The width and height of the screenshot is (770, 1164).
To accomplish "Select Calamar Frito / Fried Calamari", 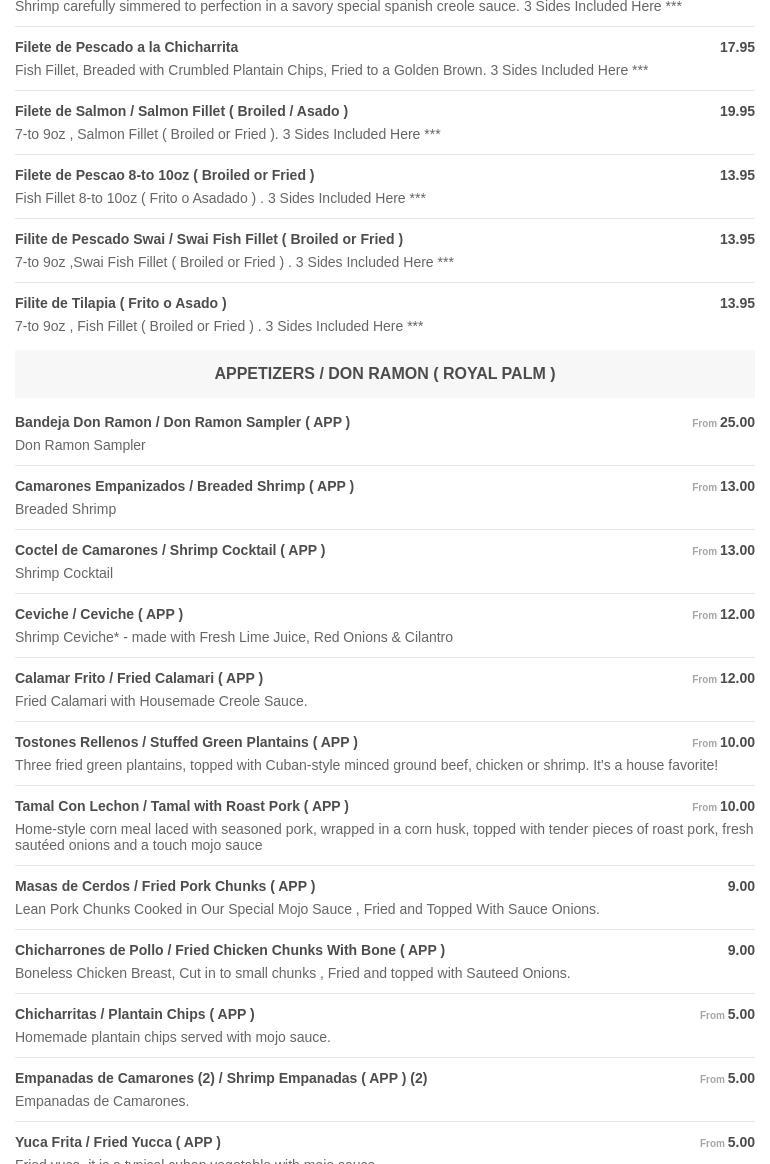I will click(x=138, y=678).
